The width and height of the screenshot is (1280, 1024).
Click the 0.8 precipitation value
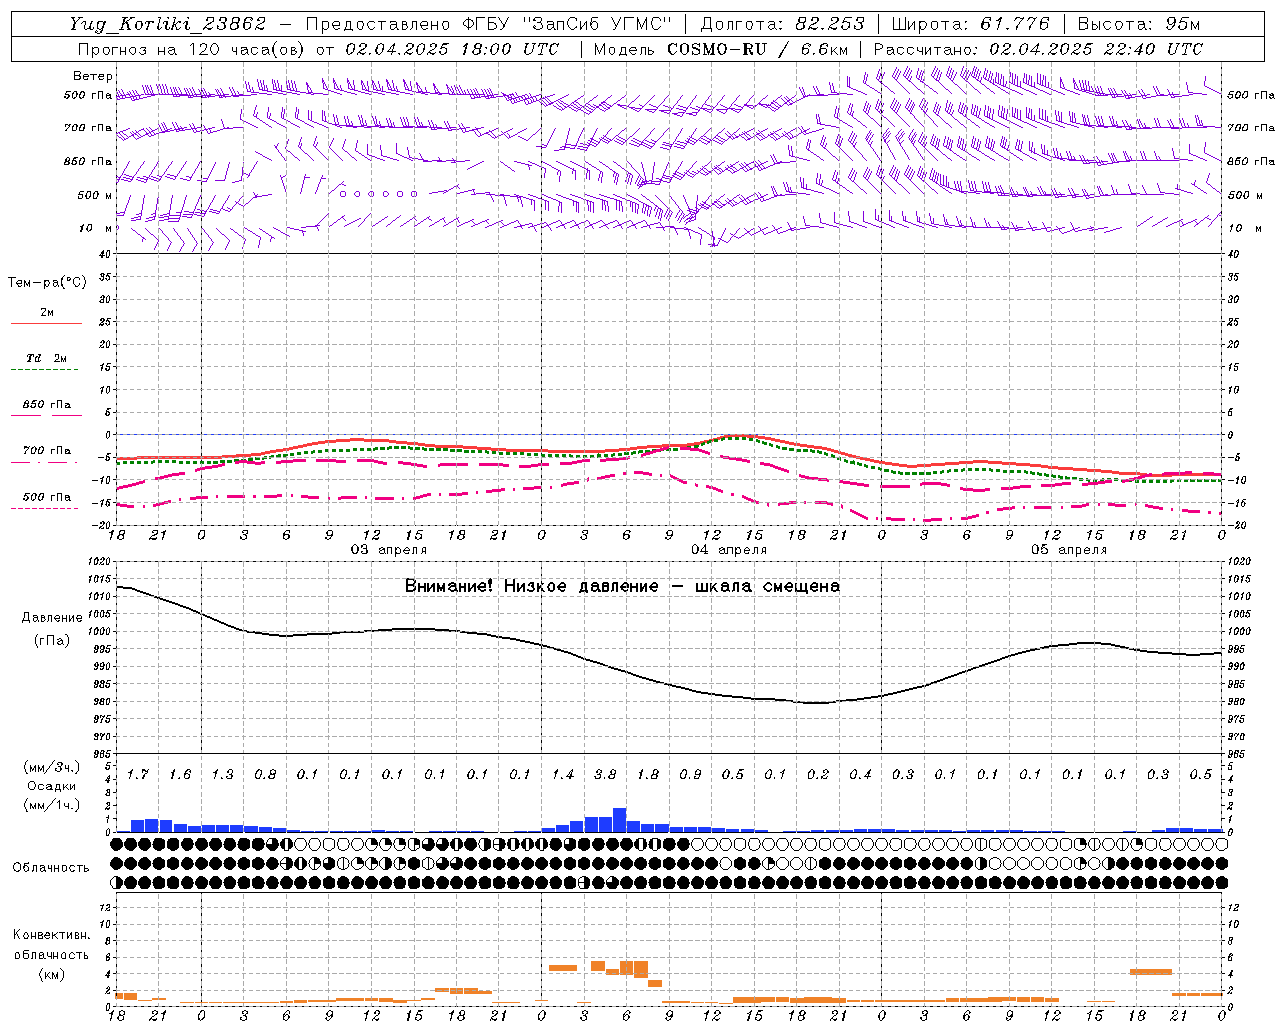click(x=265, y=774)
